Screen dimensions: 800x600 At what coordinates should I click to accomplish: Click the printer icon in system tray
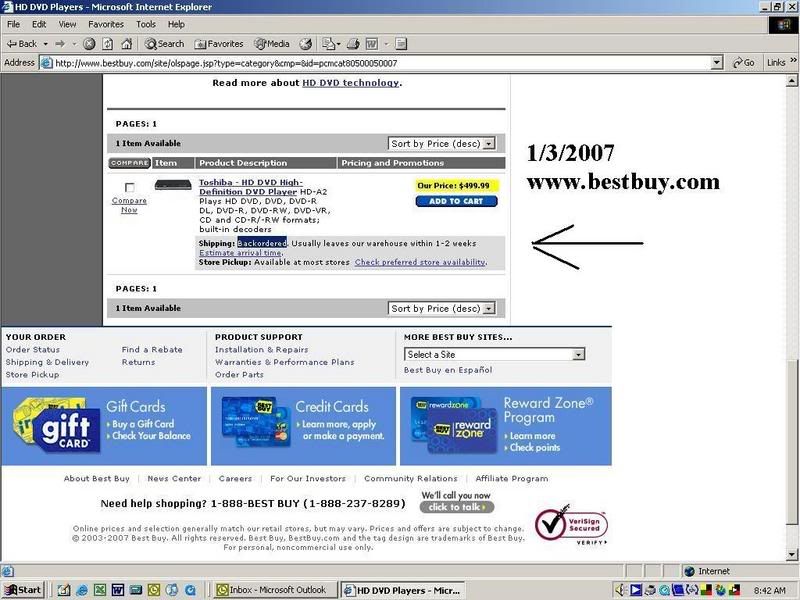coord(650,590)
